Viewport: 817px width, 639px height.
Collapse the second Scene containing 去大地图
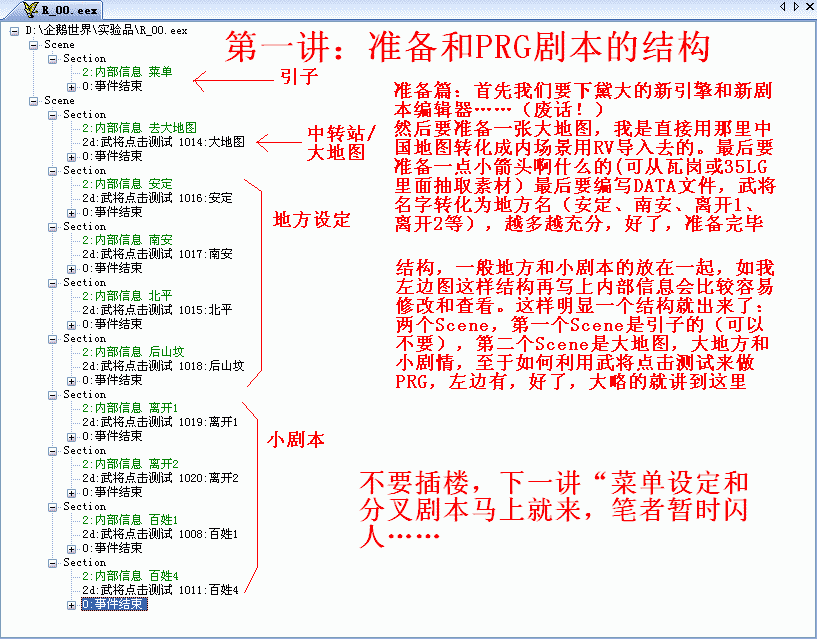(33, 101)
